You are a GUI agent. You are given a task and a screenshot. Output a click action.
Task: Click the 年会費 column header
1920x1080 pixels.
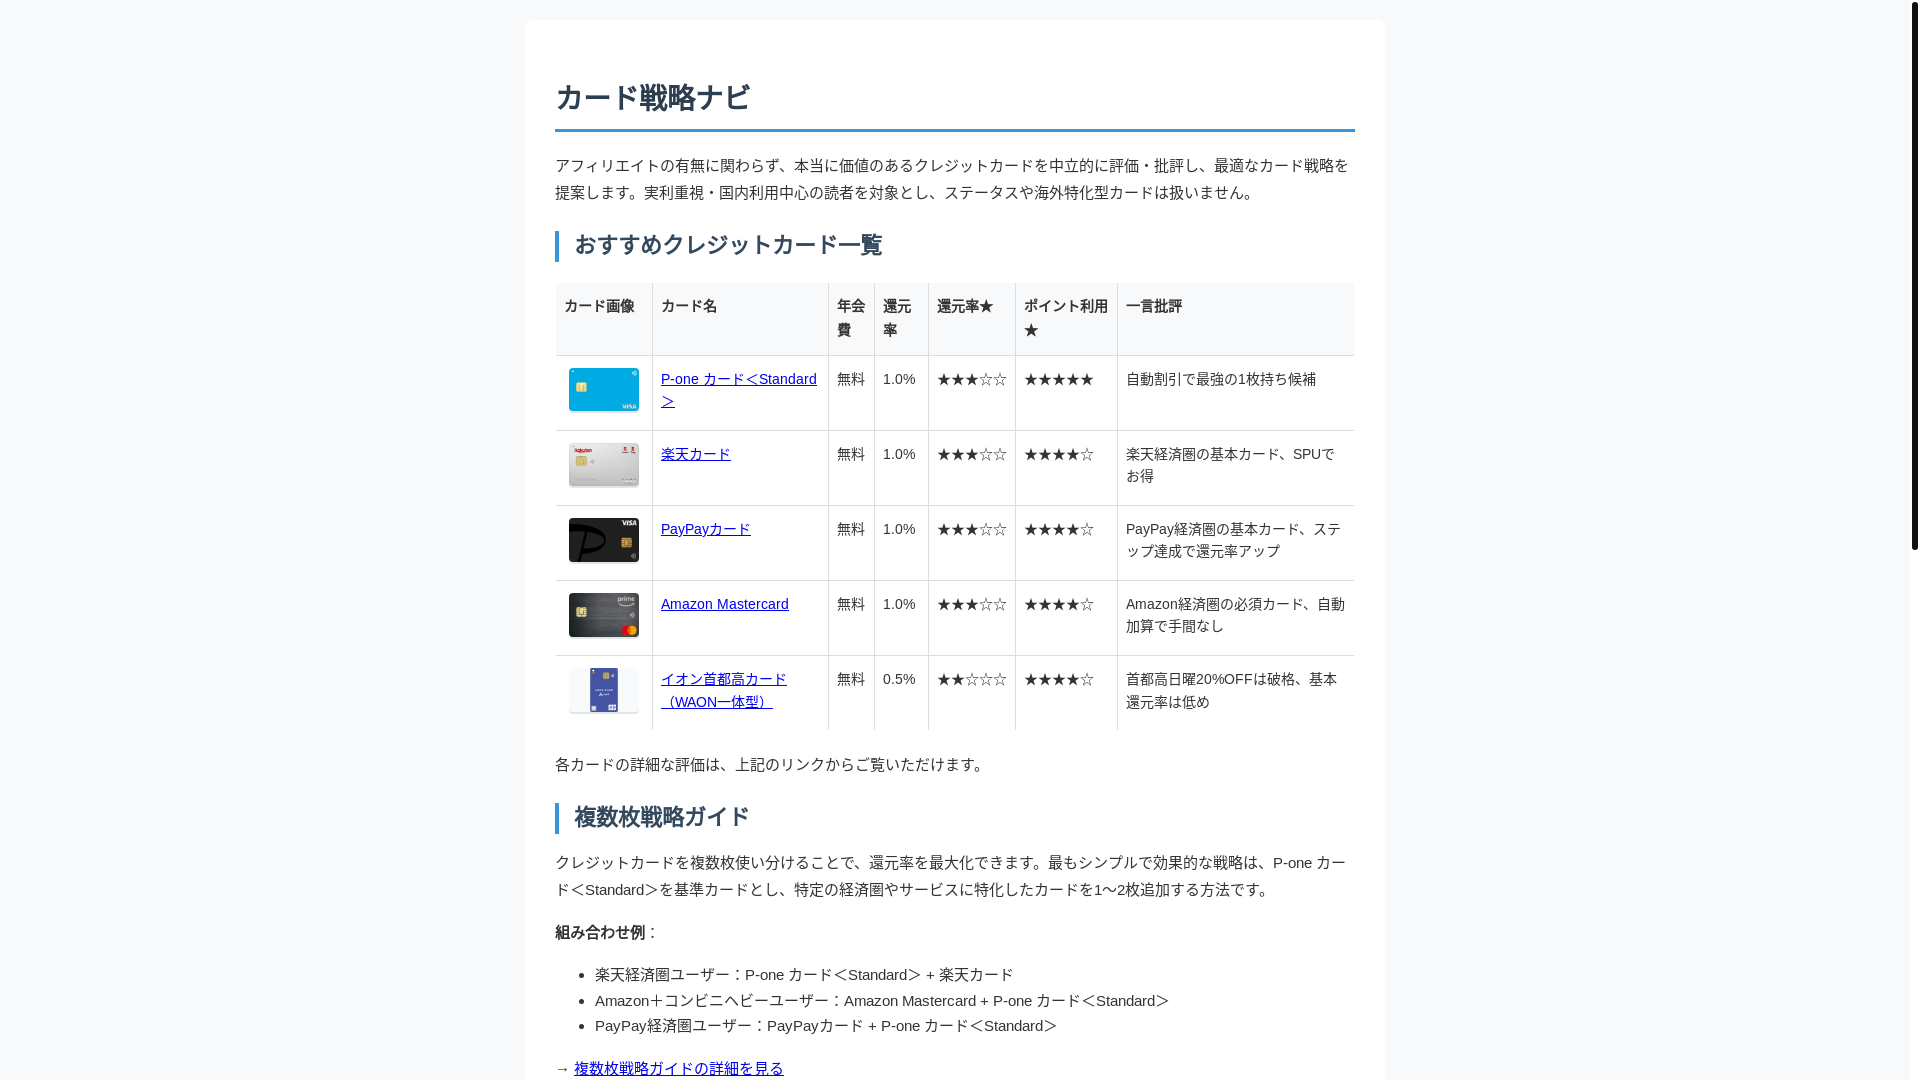click(x=851, y=319)
